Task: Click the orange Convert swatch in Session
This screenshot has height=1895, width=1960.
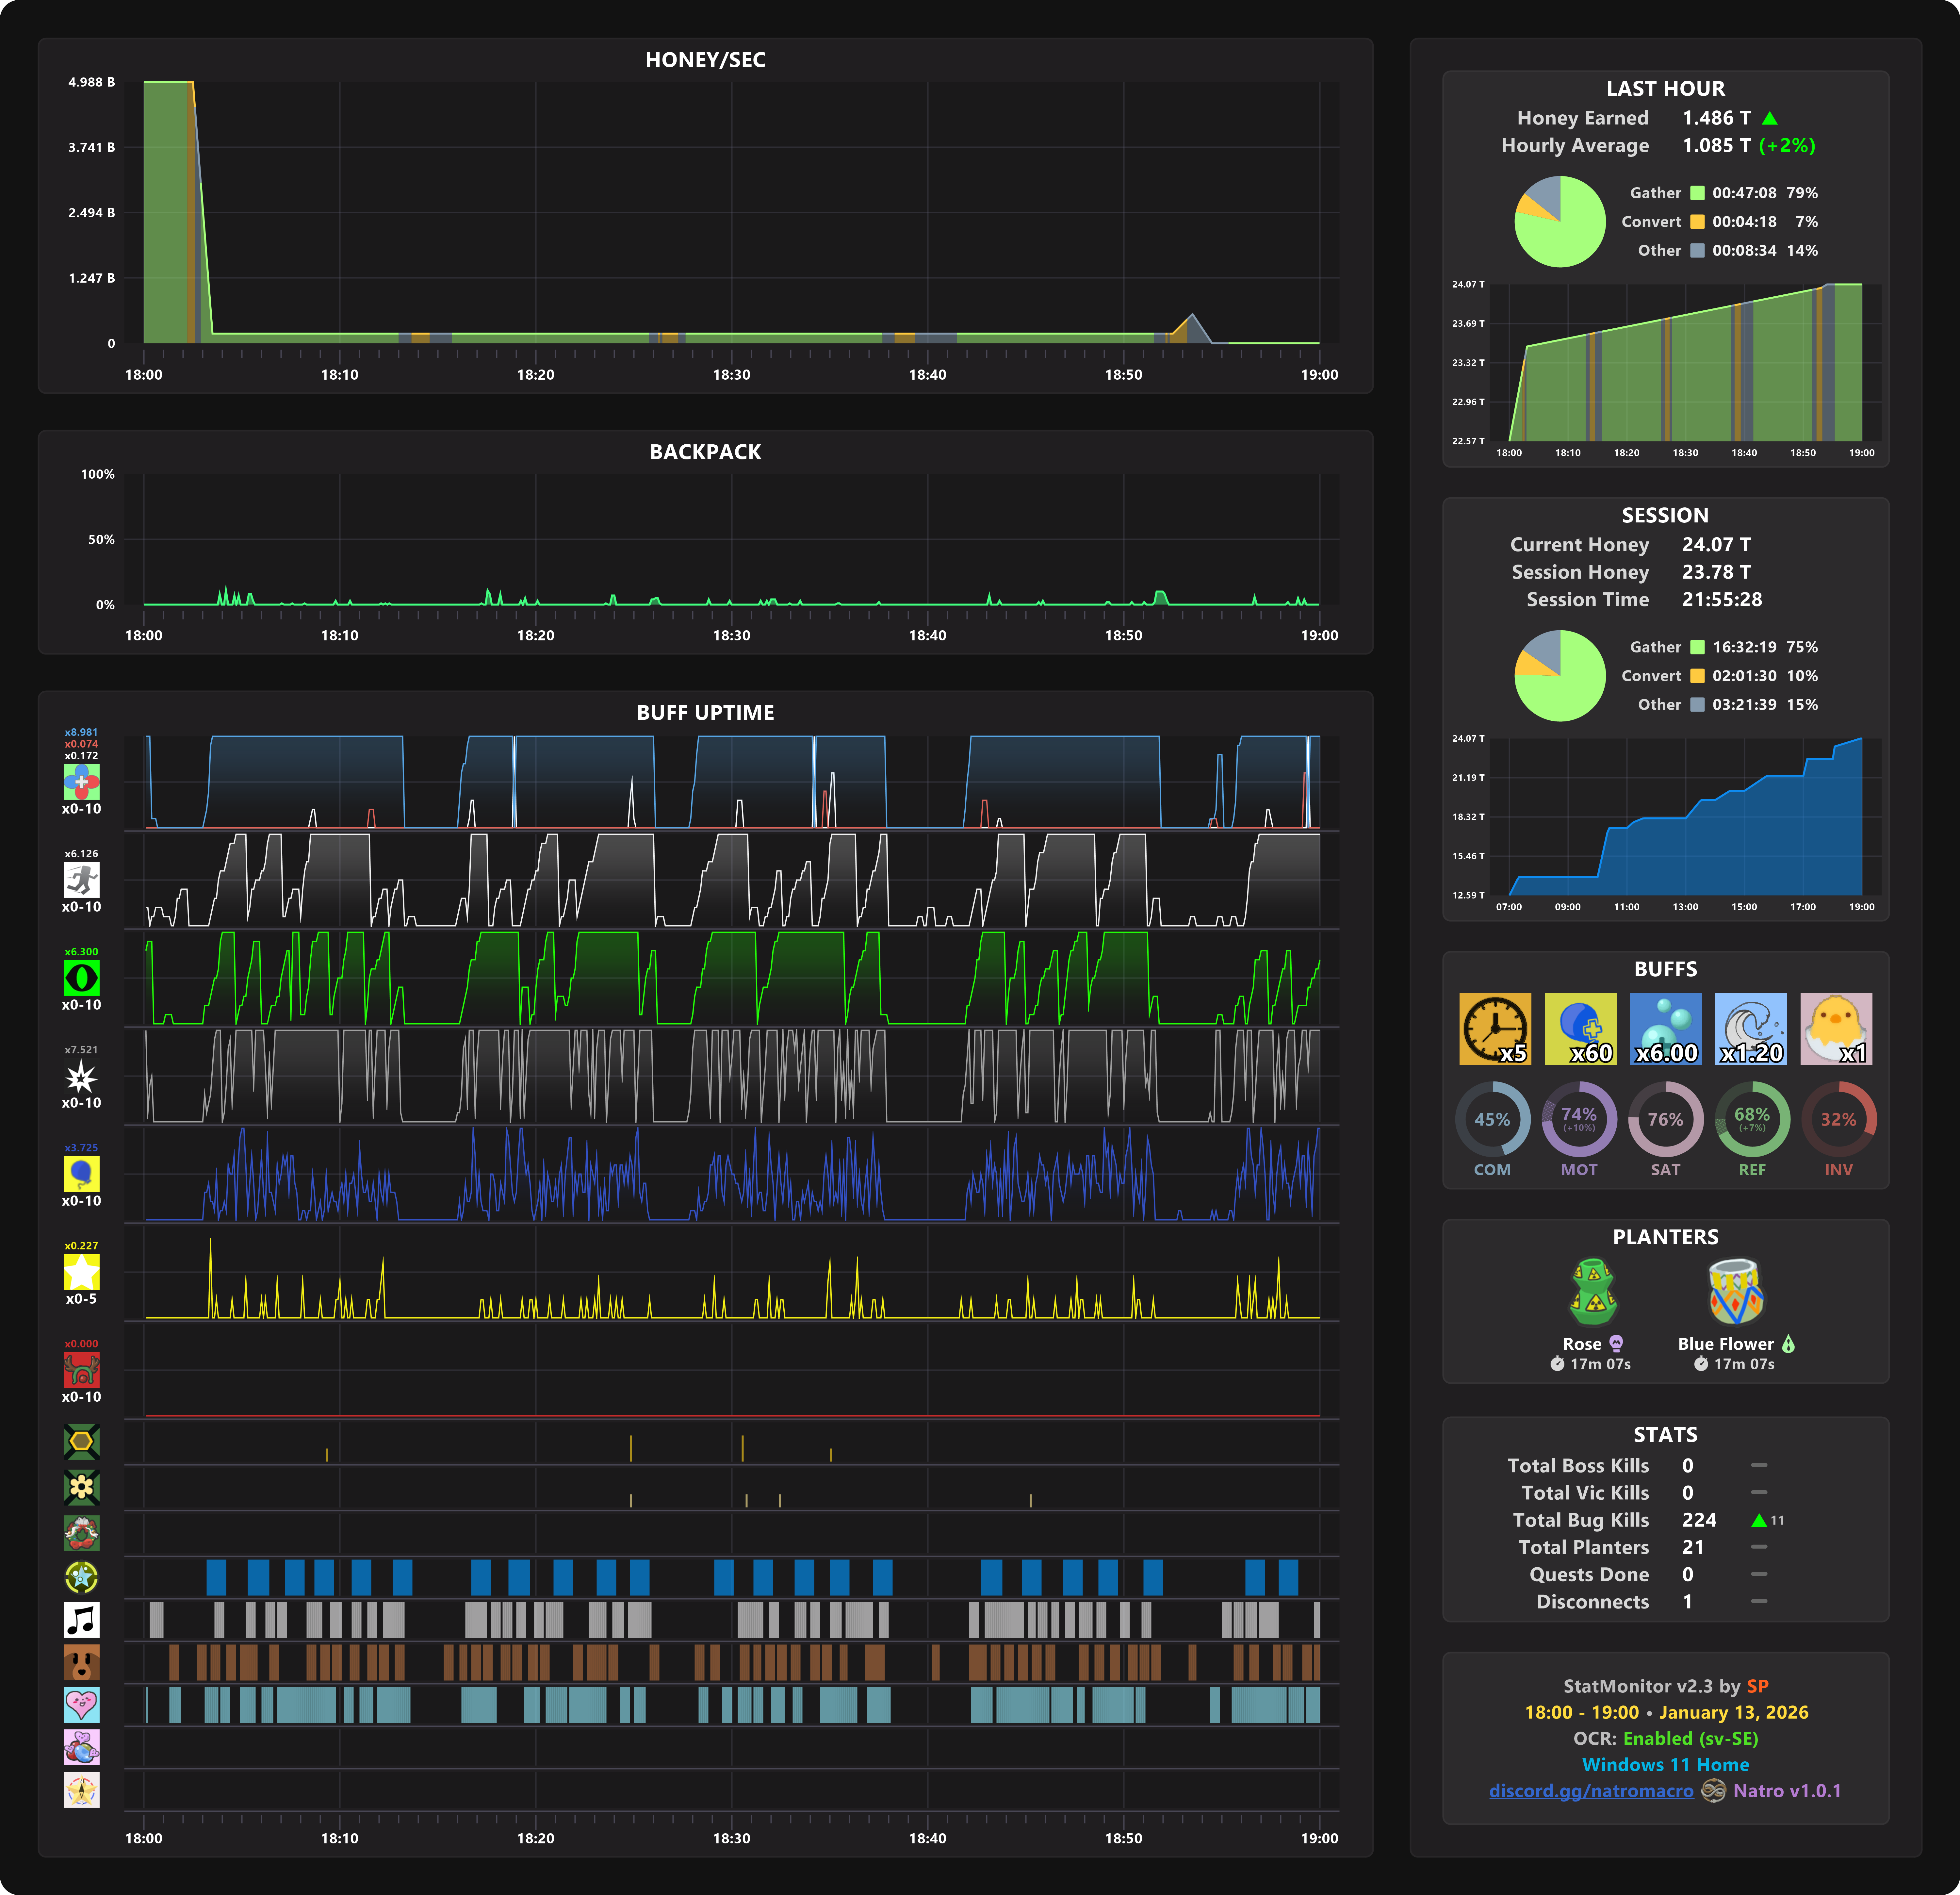Action: point(1697,676)
